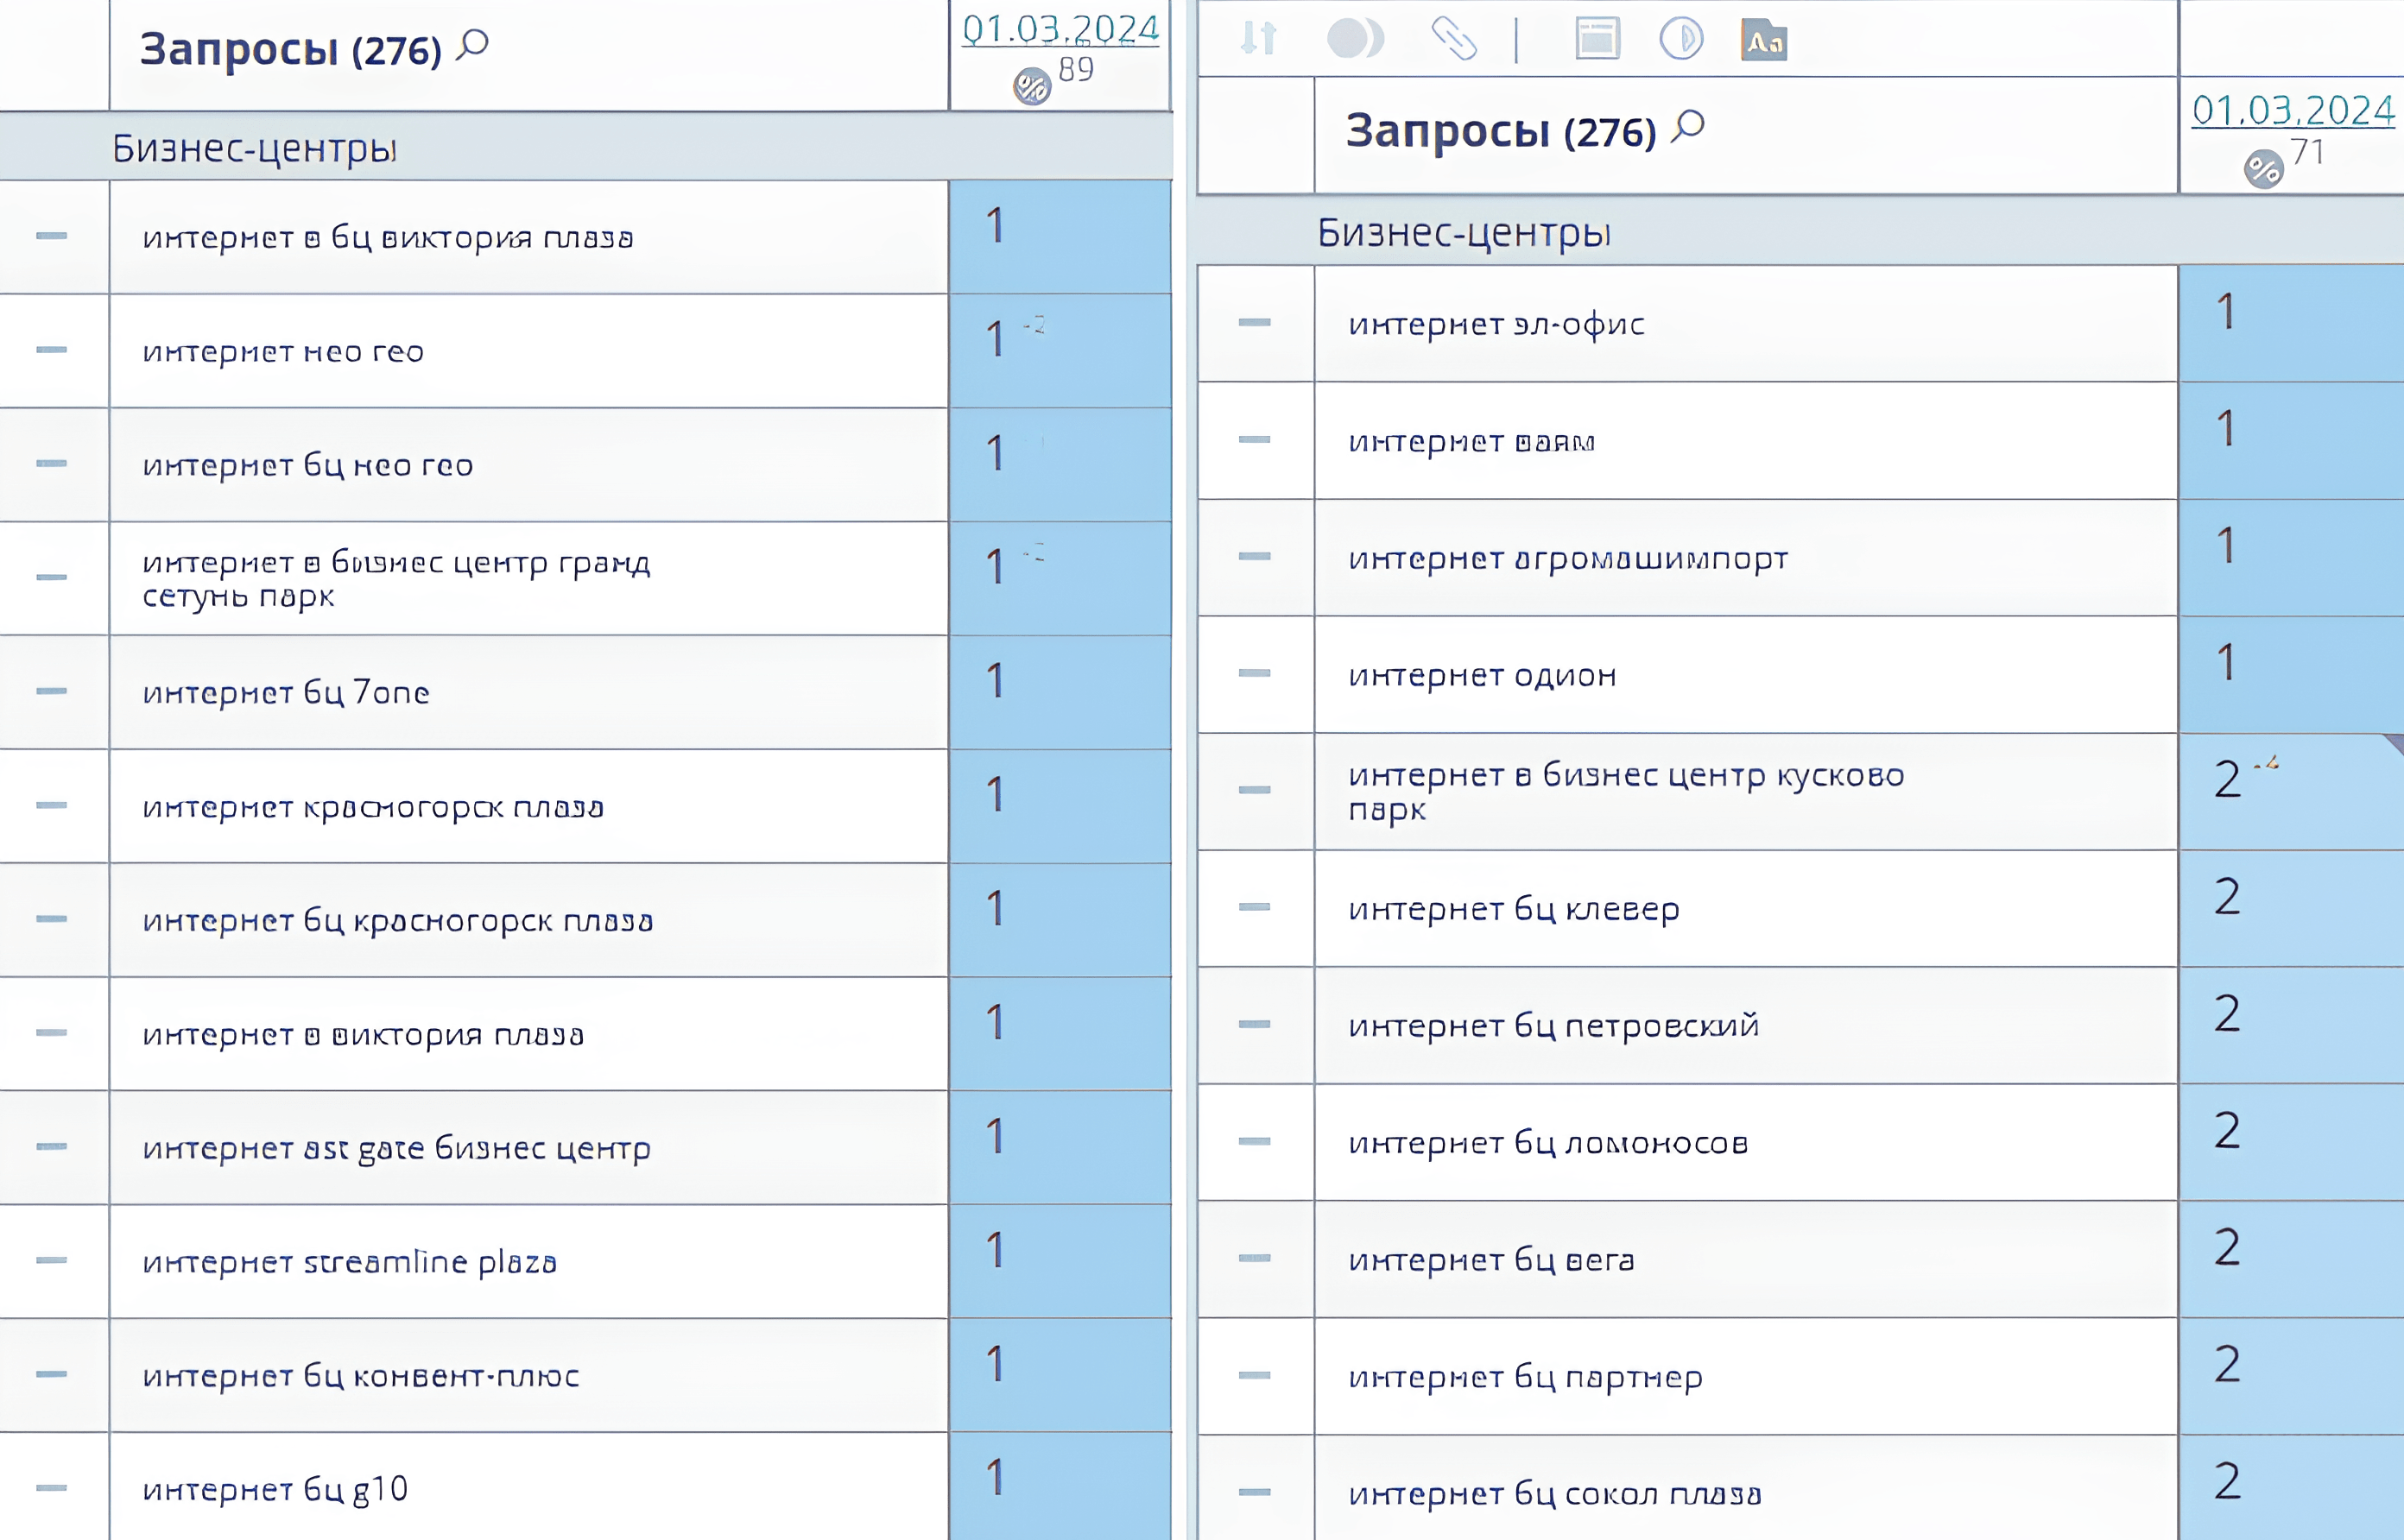Open the right 01.03.2024 date link
This screenshot has height=1540, width=2404.
[2292, 110]
